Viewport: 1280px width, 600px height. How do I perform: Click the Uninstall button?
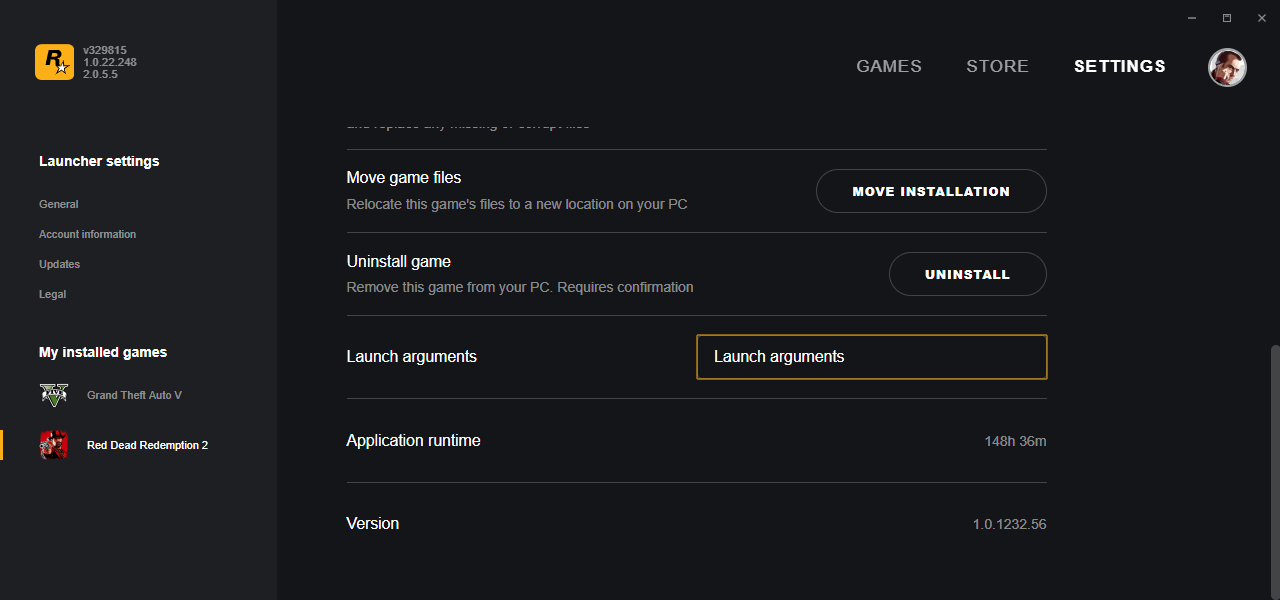[967, 274]
